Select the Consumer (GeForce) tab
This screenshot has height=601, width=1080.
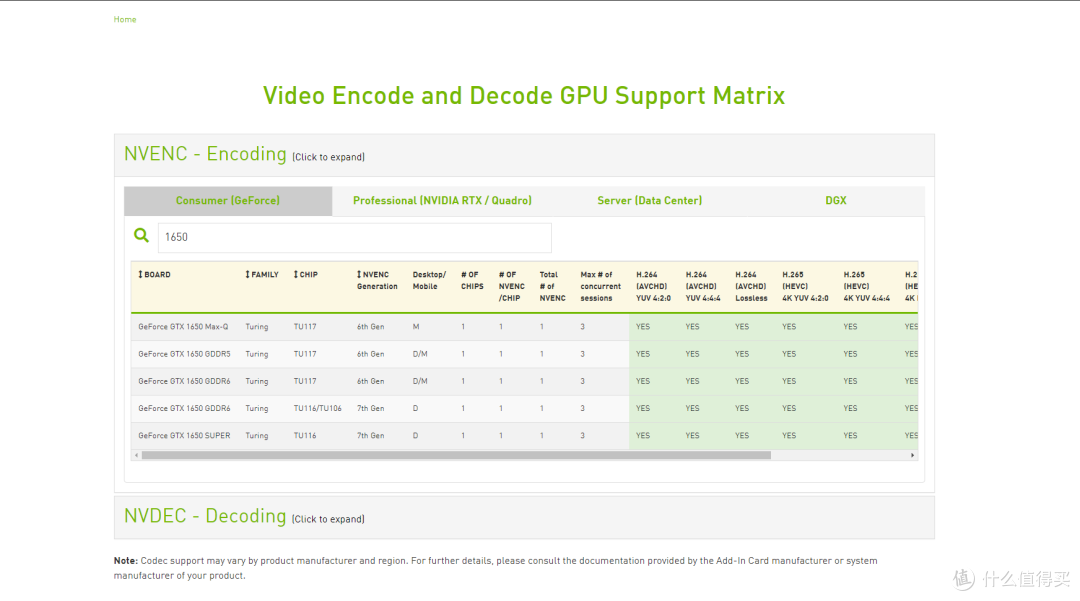(x=228, y=200)
